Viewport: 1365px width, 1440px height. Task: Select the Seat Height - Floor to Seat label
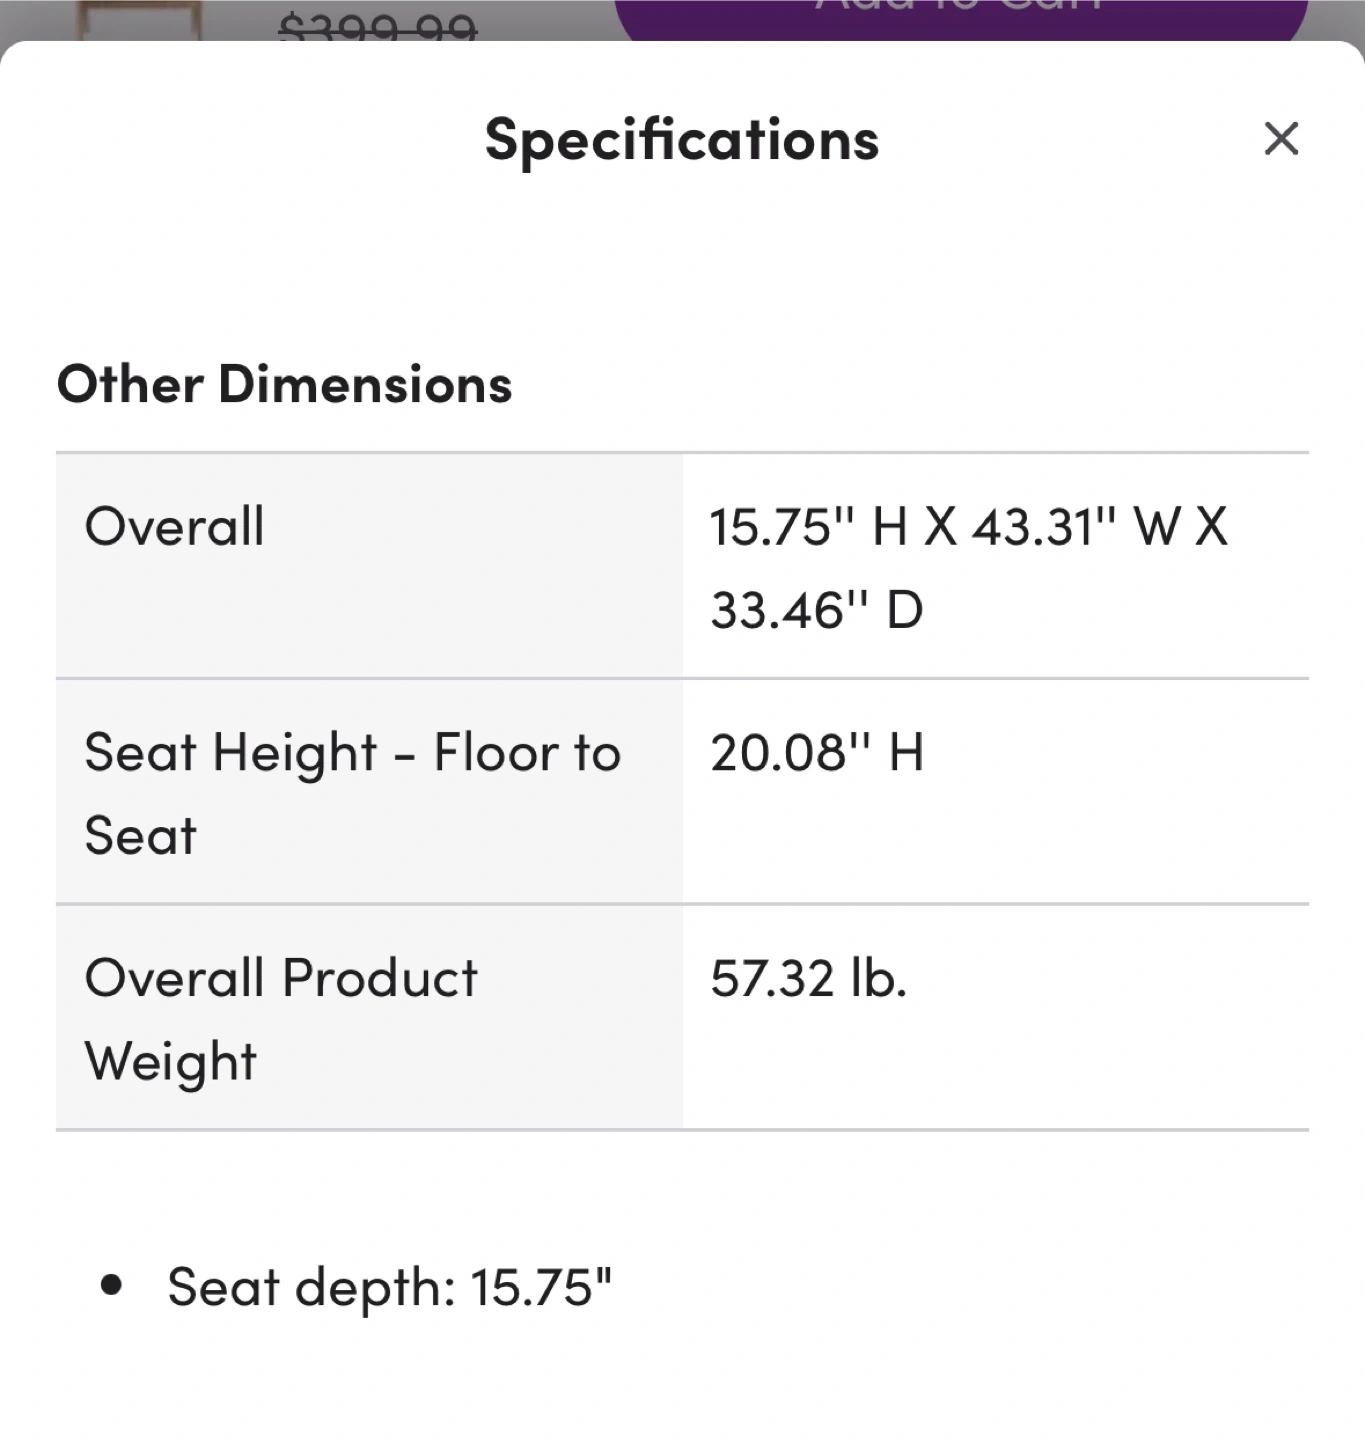tap(352, 793)
